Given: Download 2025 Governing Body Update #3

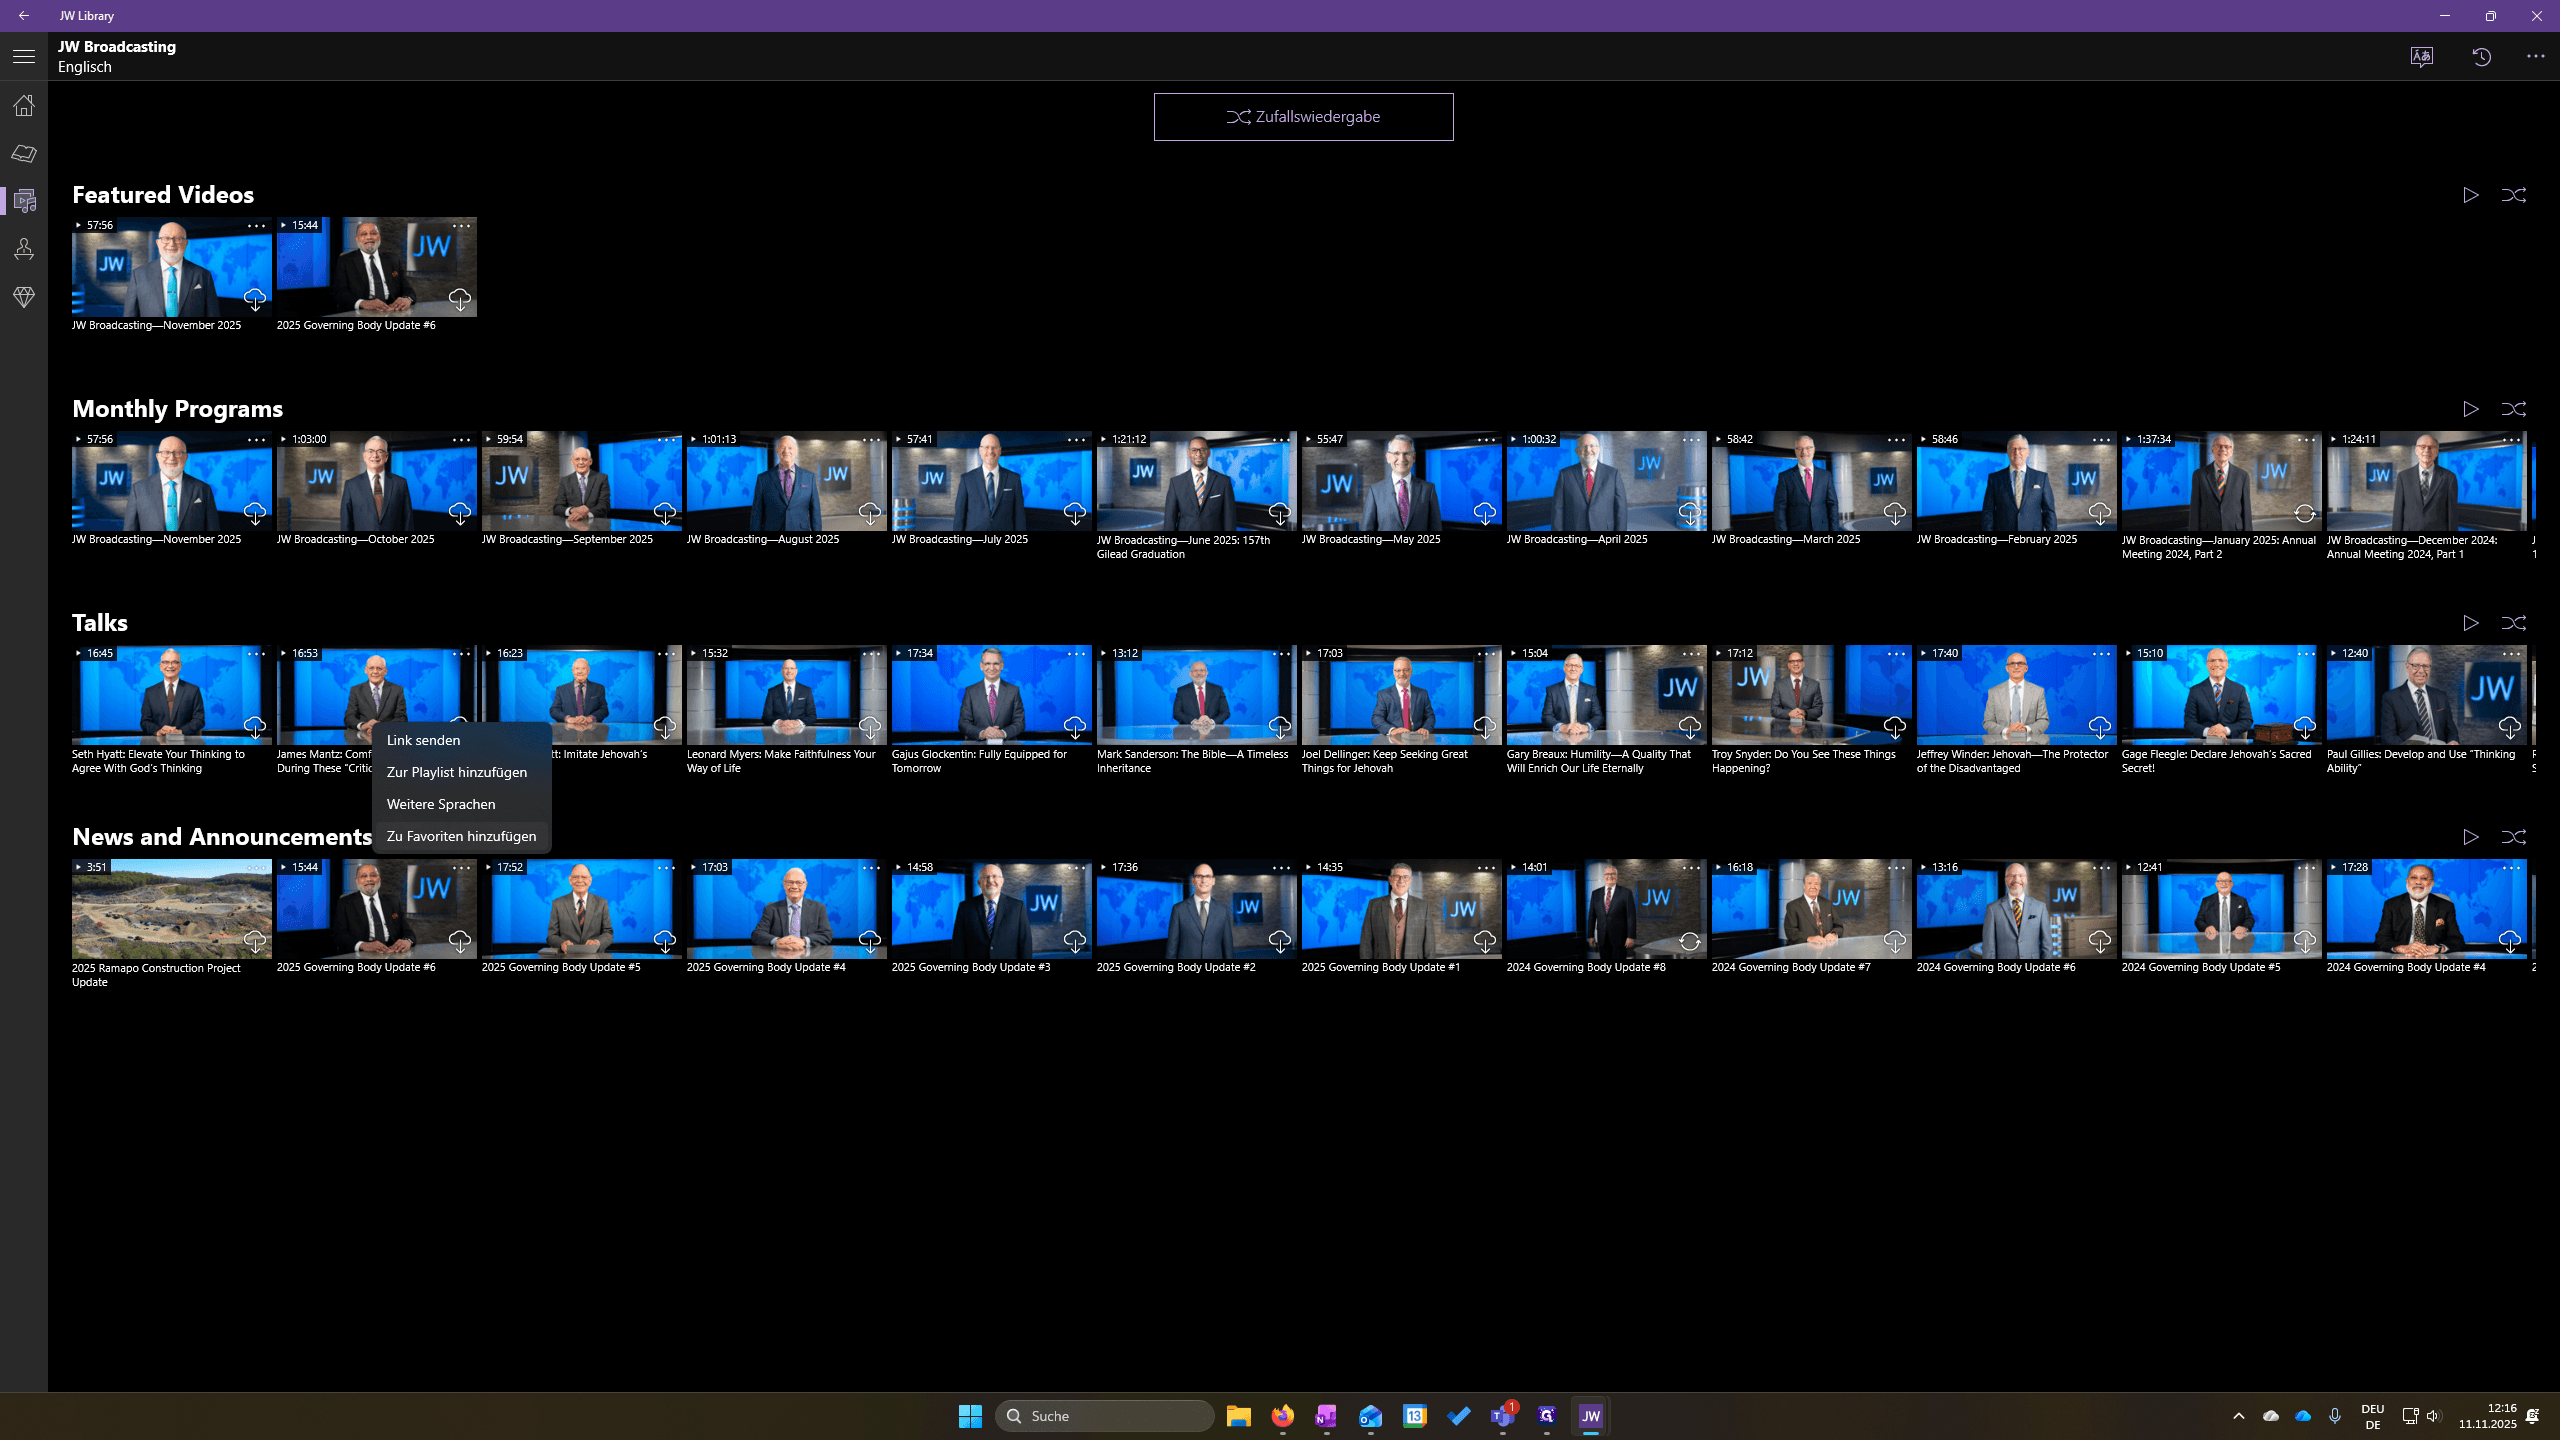Looking at the screenshot, I should point(1075,941).
